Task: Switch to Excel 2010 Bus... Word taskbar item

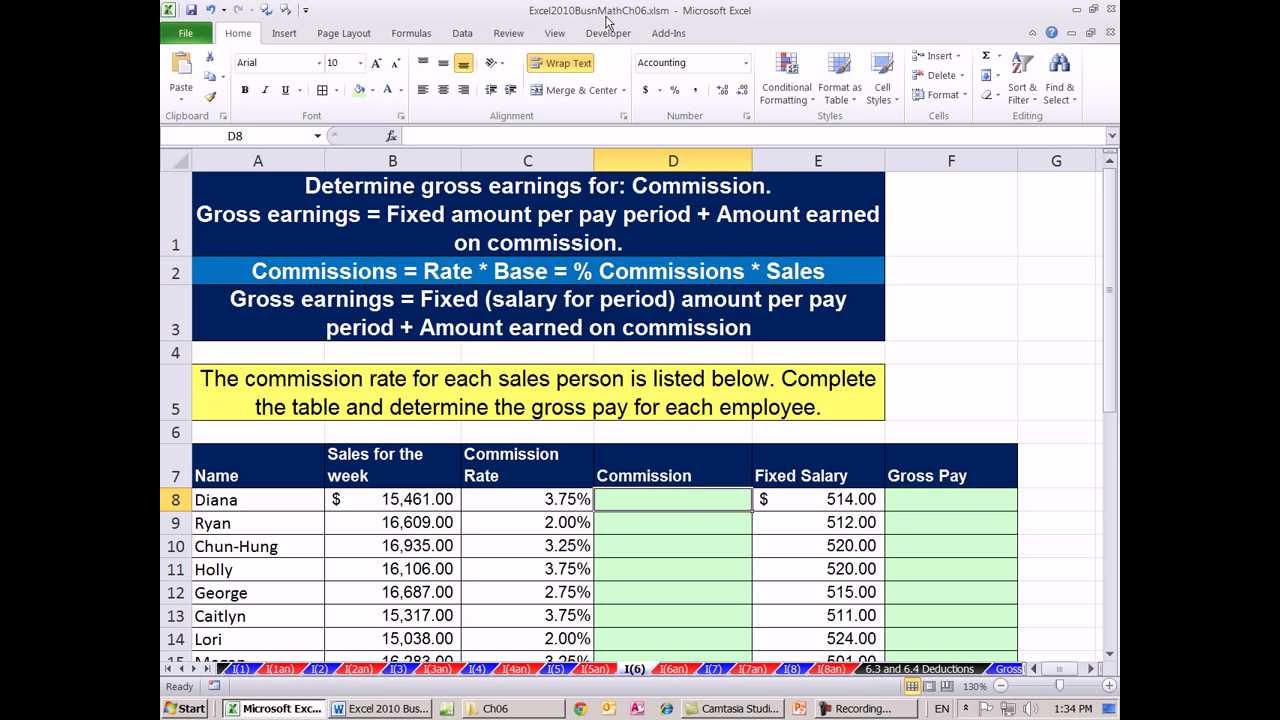Action: [x=380, y=709]
